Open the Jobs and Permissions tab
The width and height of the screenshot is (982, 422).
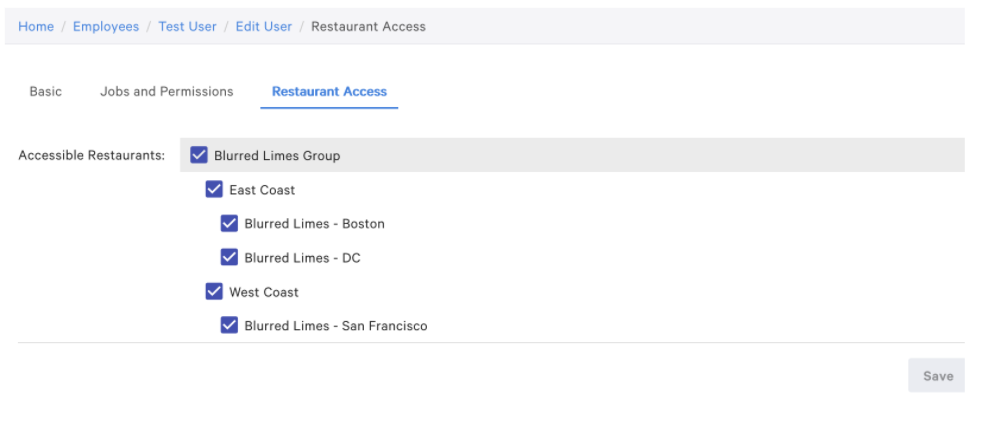coord(167,91)
